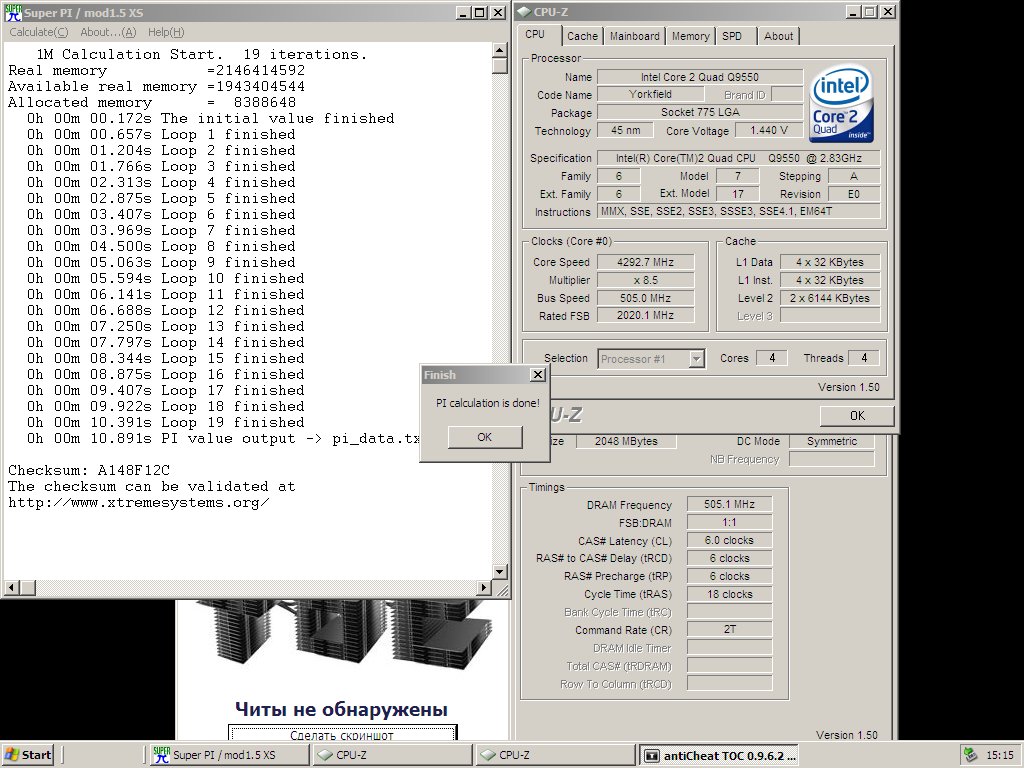Click the DC Mode value Symmetric
This screenshot has width=1024, height=768.
point(831,441)
